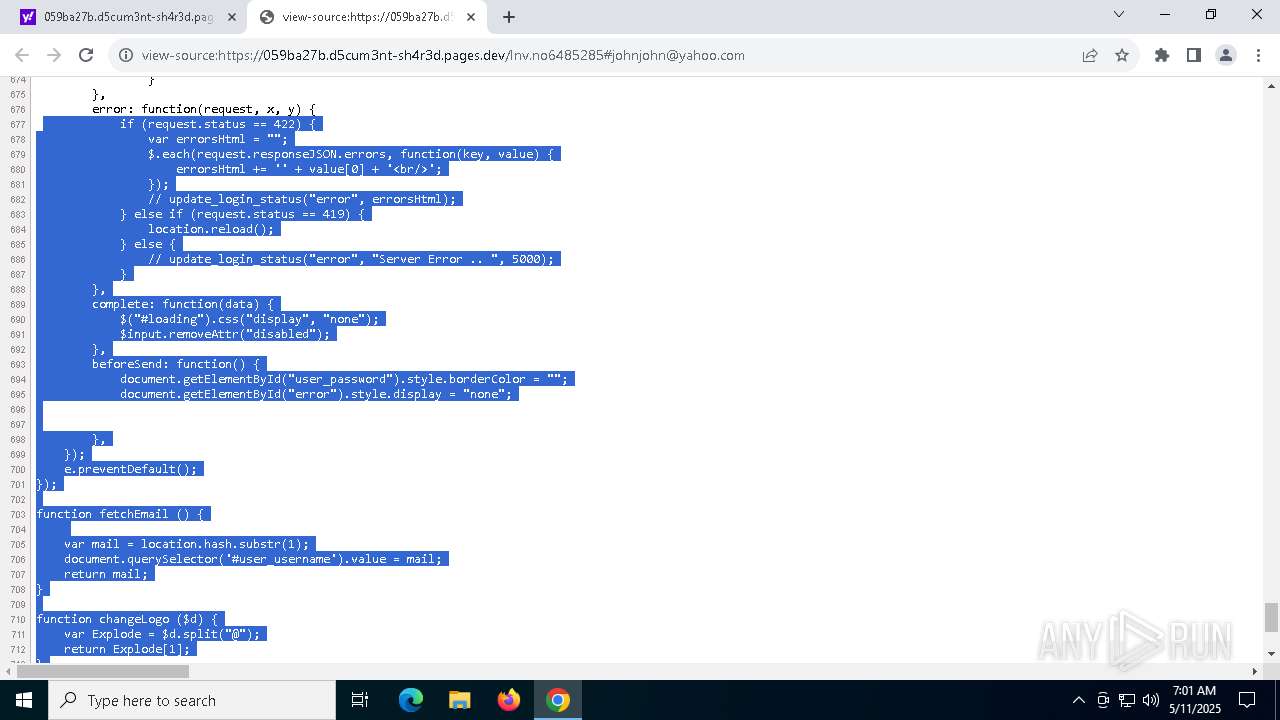Click line '$input.removeAttr("disabled");'

coord(225,334)
